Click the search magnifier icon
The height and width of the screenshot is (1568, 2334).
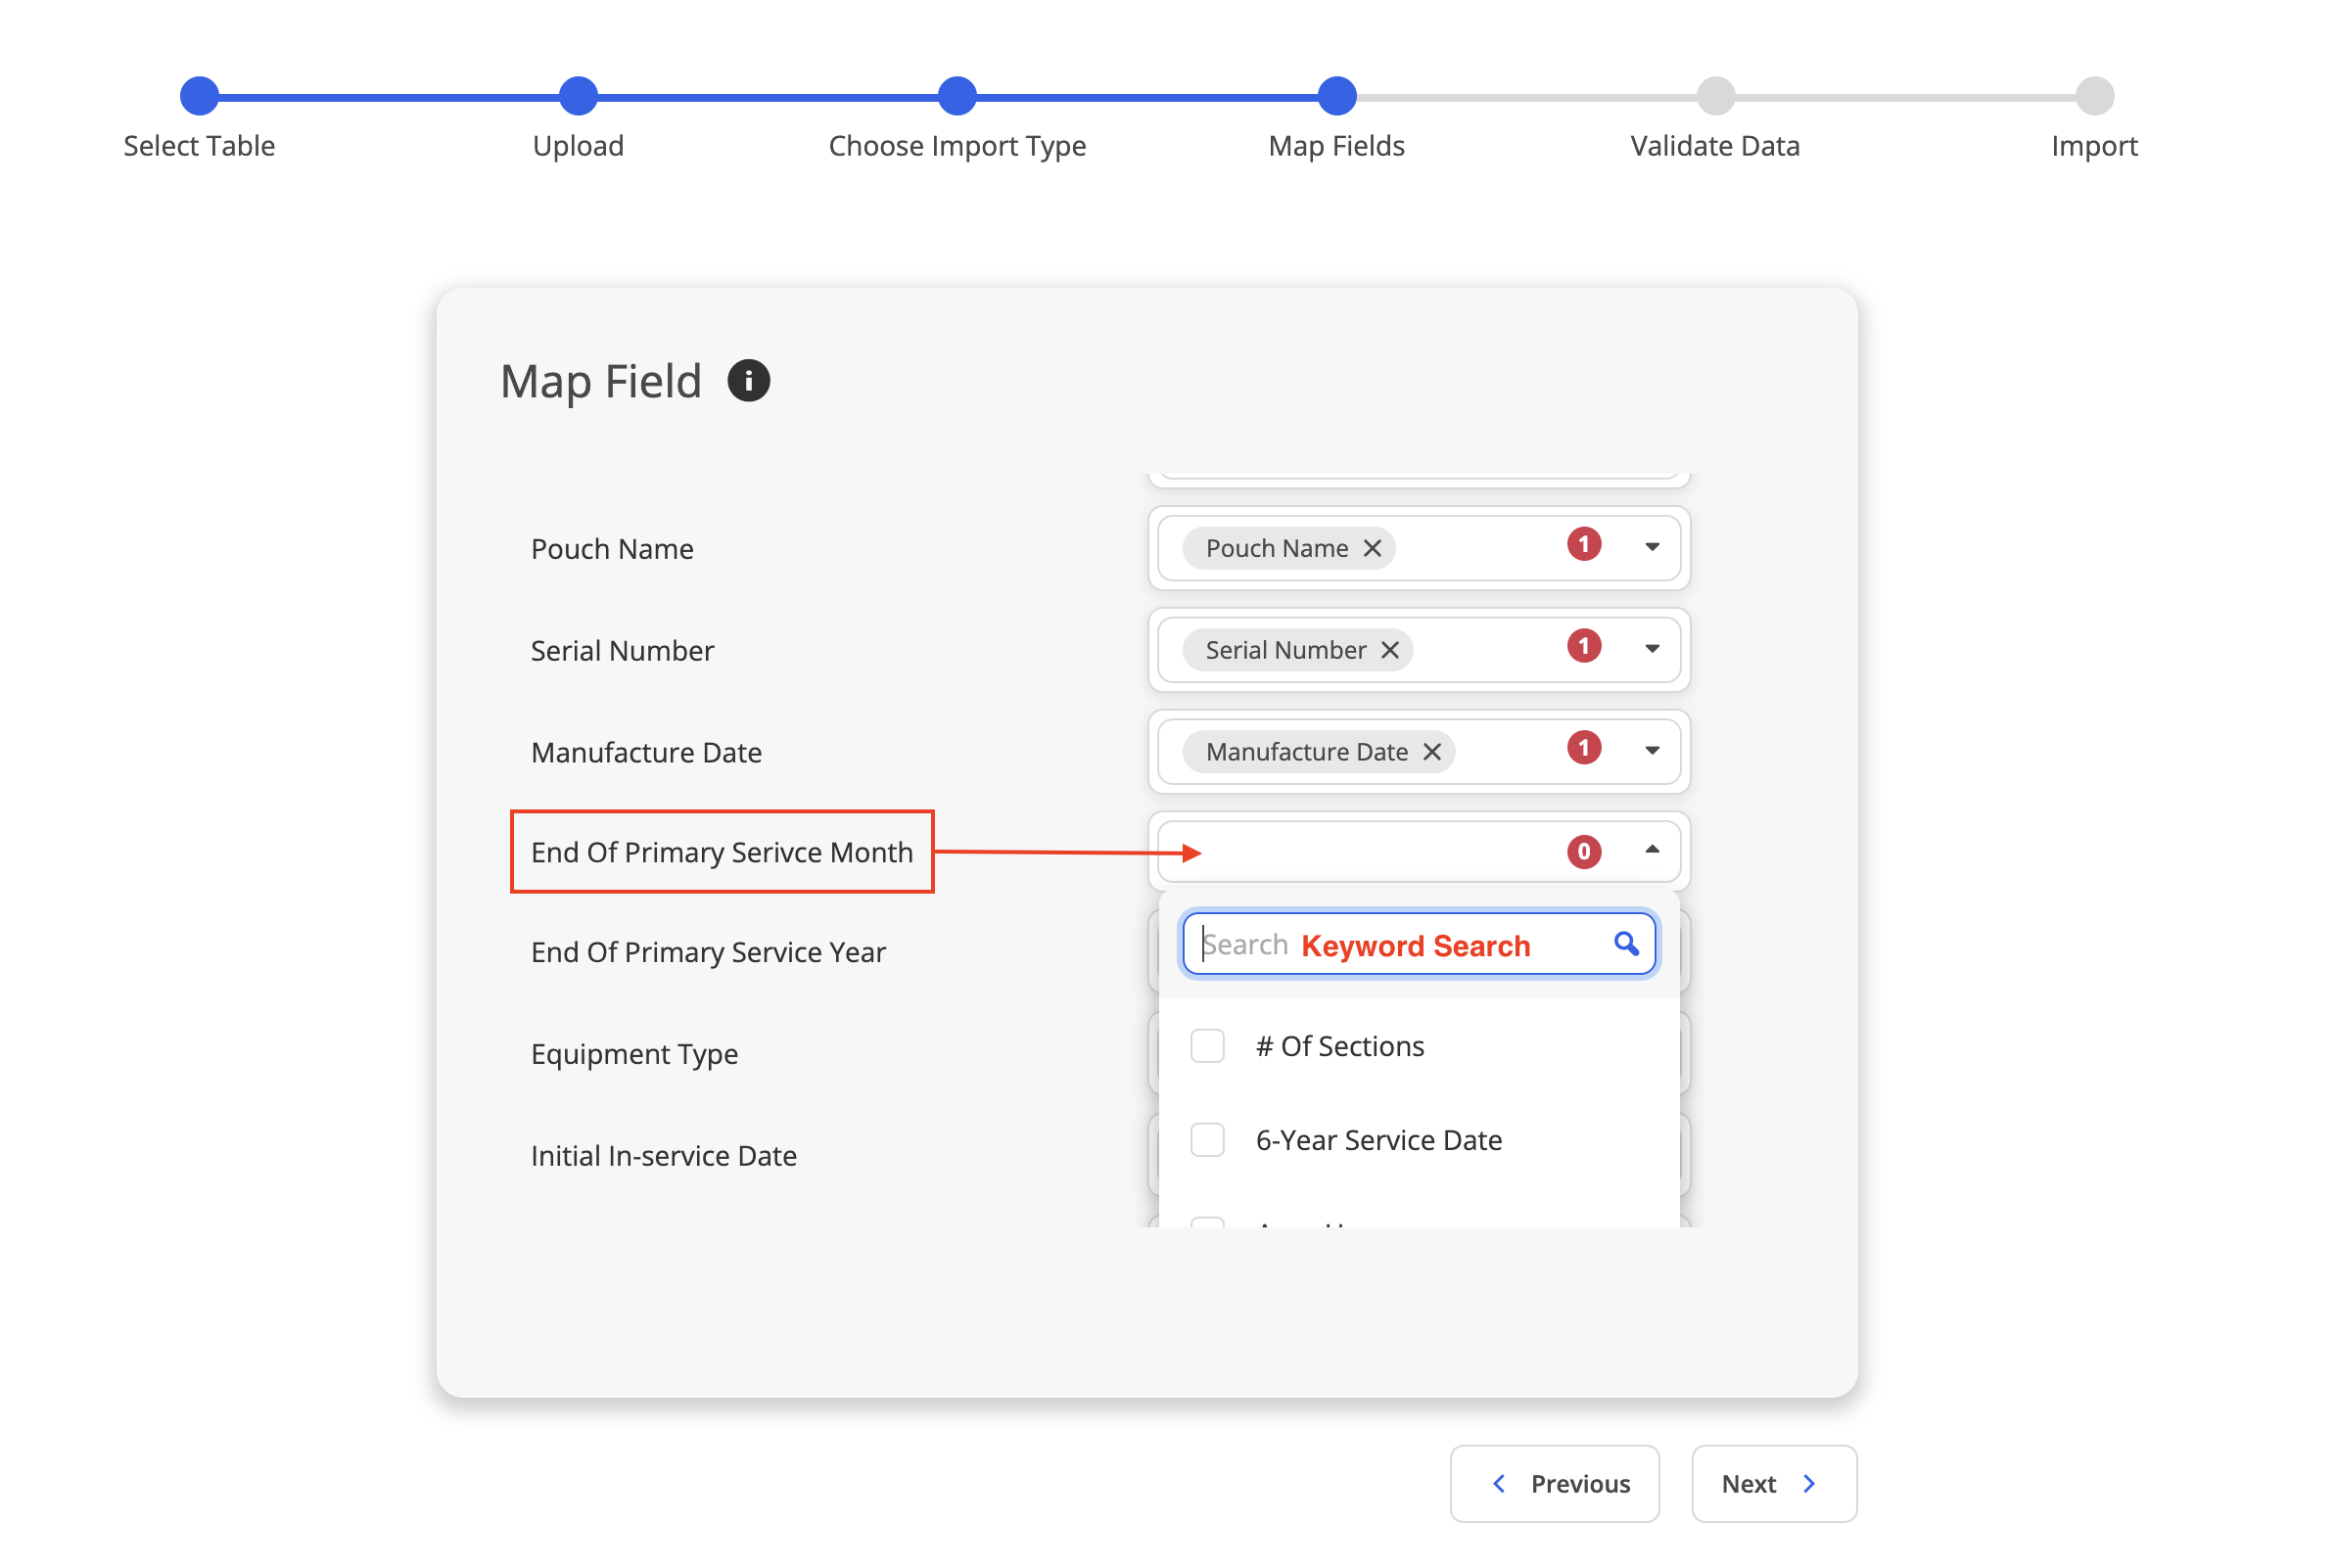click(x=1626, y=944)
